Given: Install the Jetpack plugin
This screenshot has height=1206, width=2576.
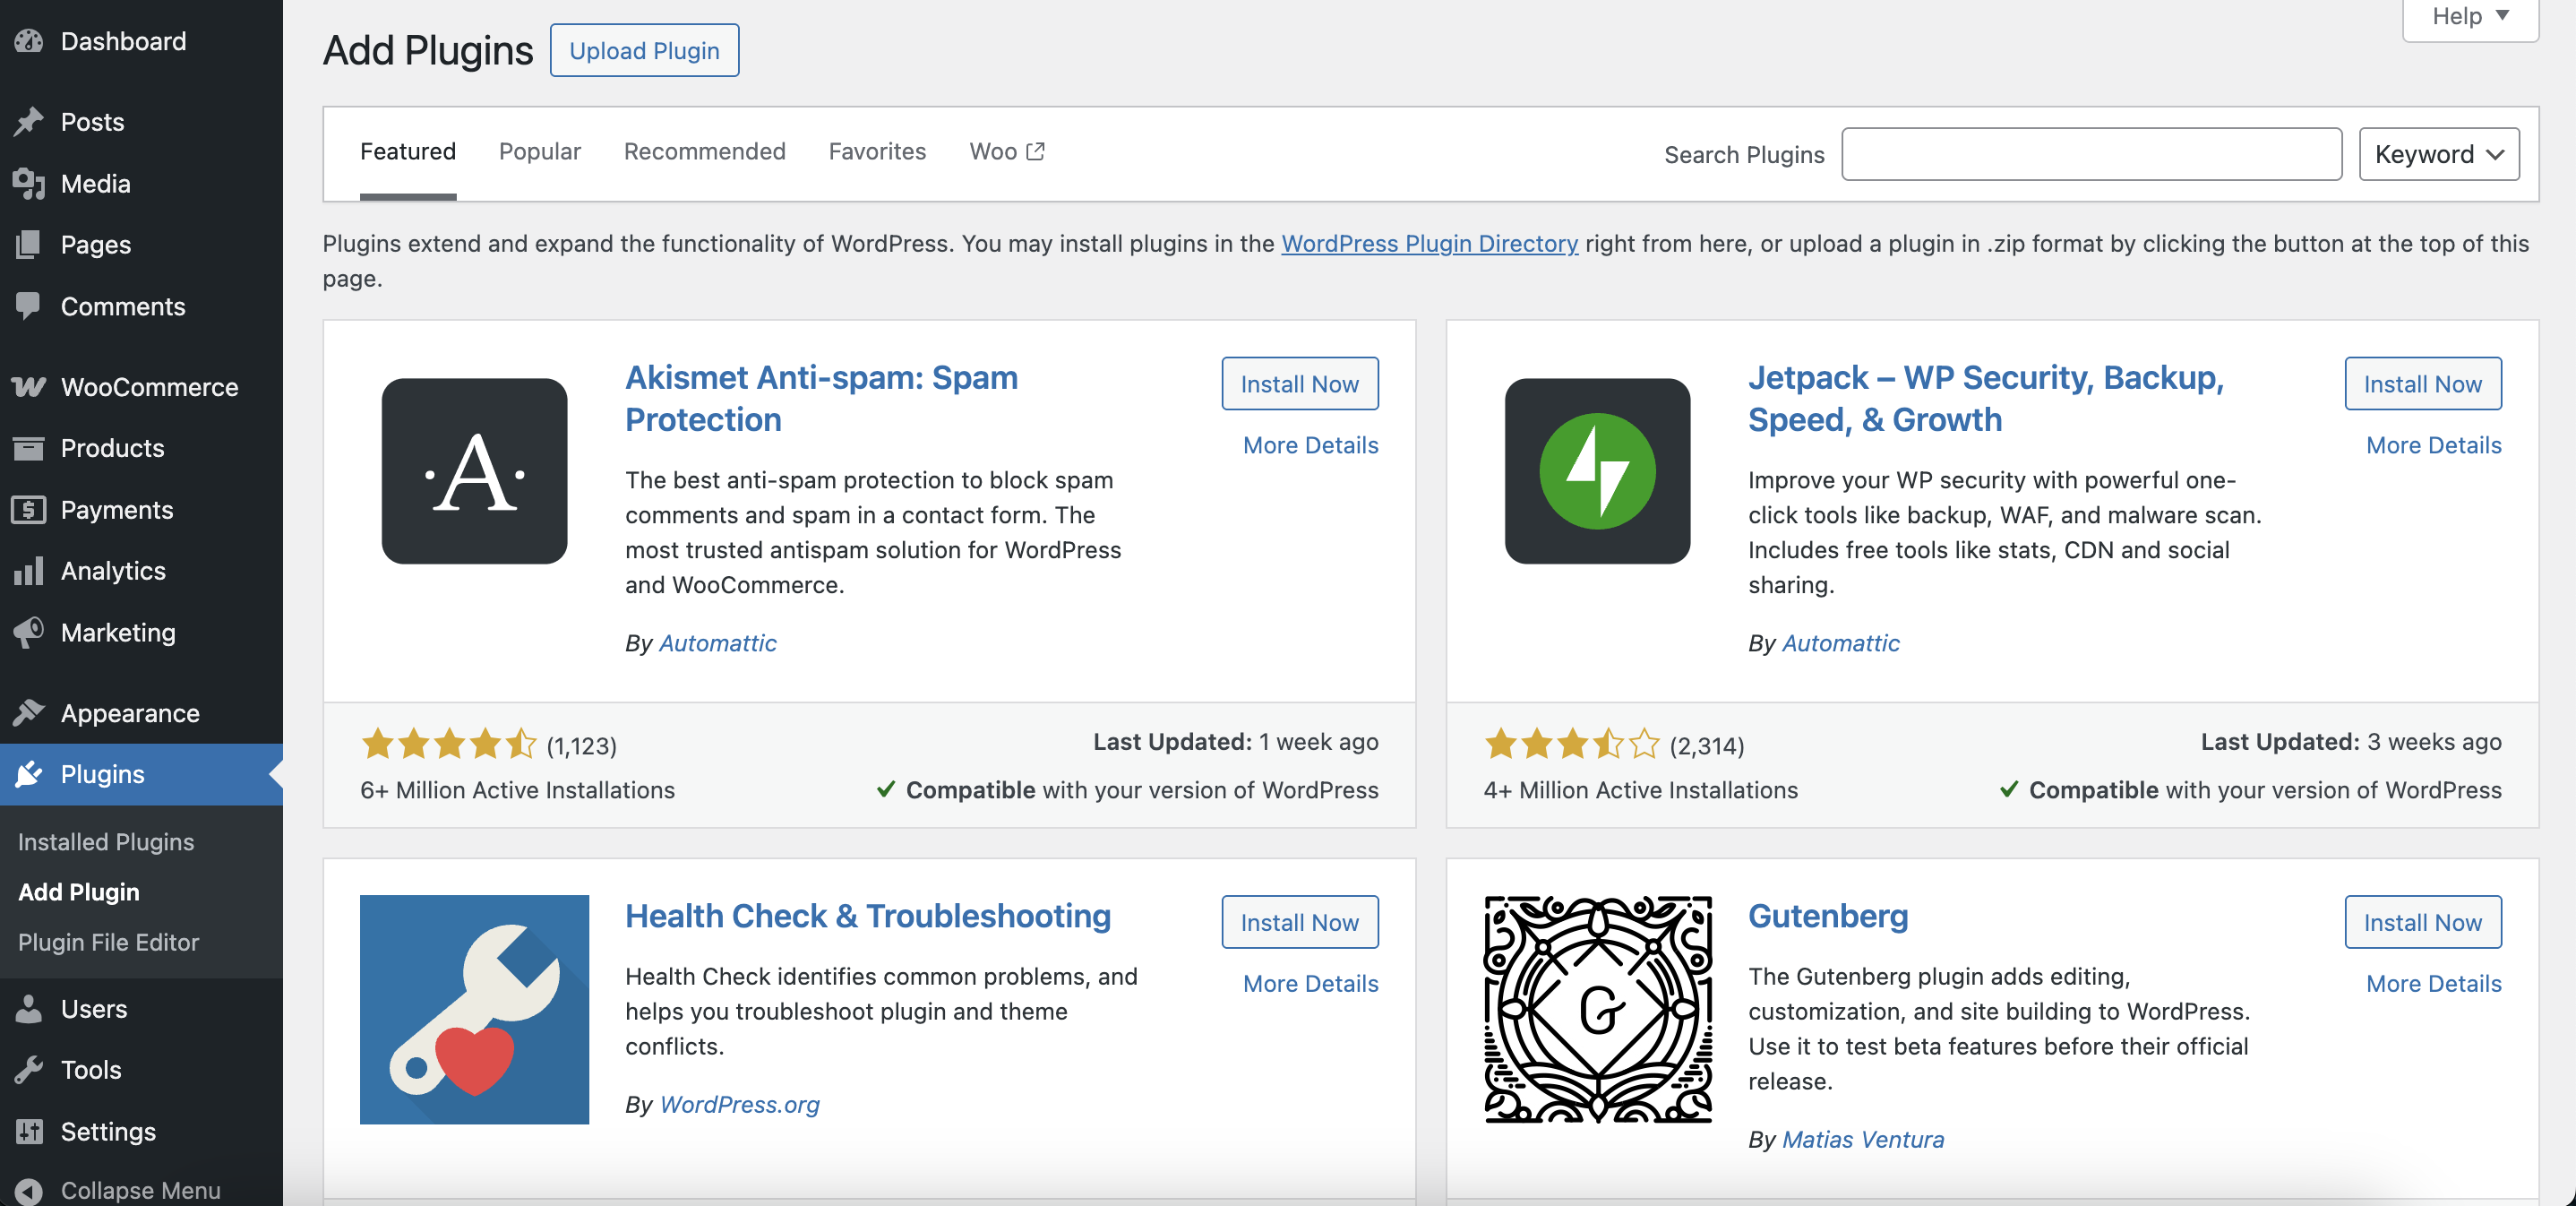Looking at the screenshot, I should [x=2423, y=384].
